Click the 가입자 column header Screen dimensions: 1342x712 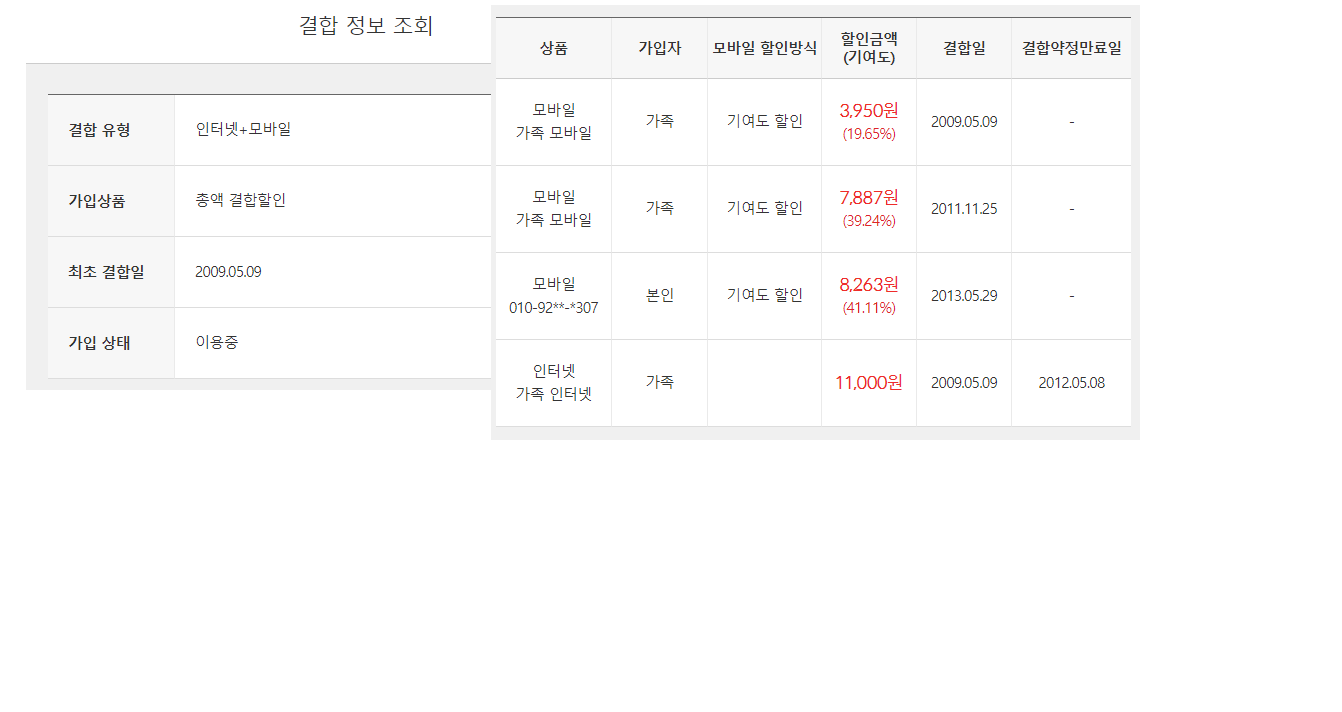(x=659, y=48)
